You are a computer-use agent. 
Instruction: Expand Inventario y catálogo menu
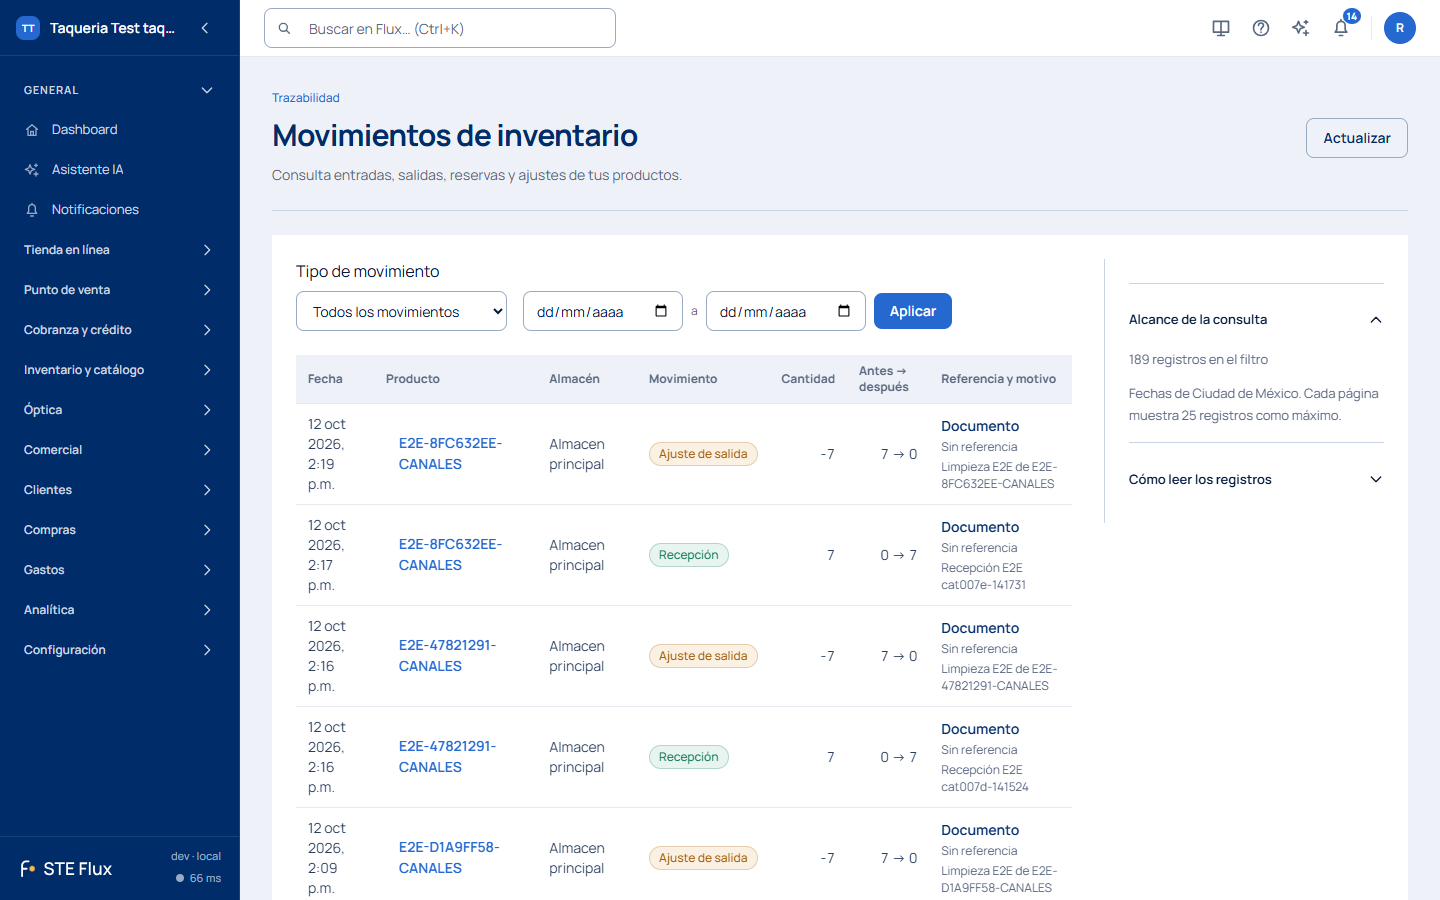(120, 370)
